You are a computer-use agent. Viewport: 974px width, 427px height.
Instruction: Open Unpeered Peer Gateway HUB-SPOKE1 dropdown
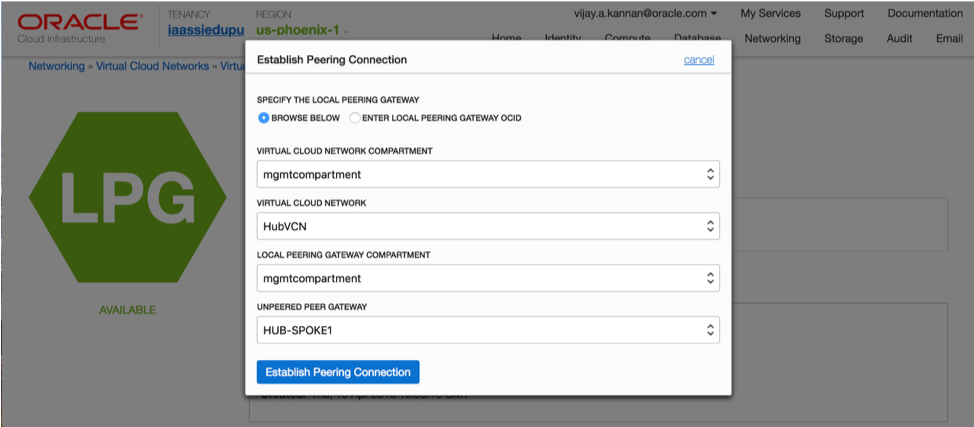488,330
